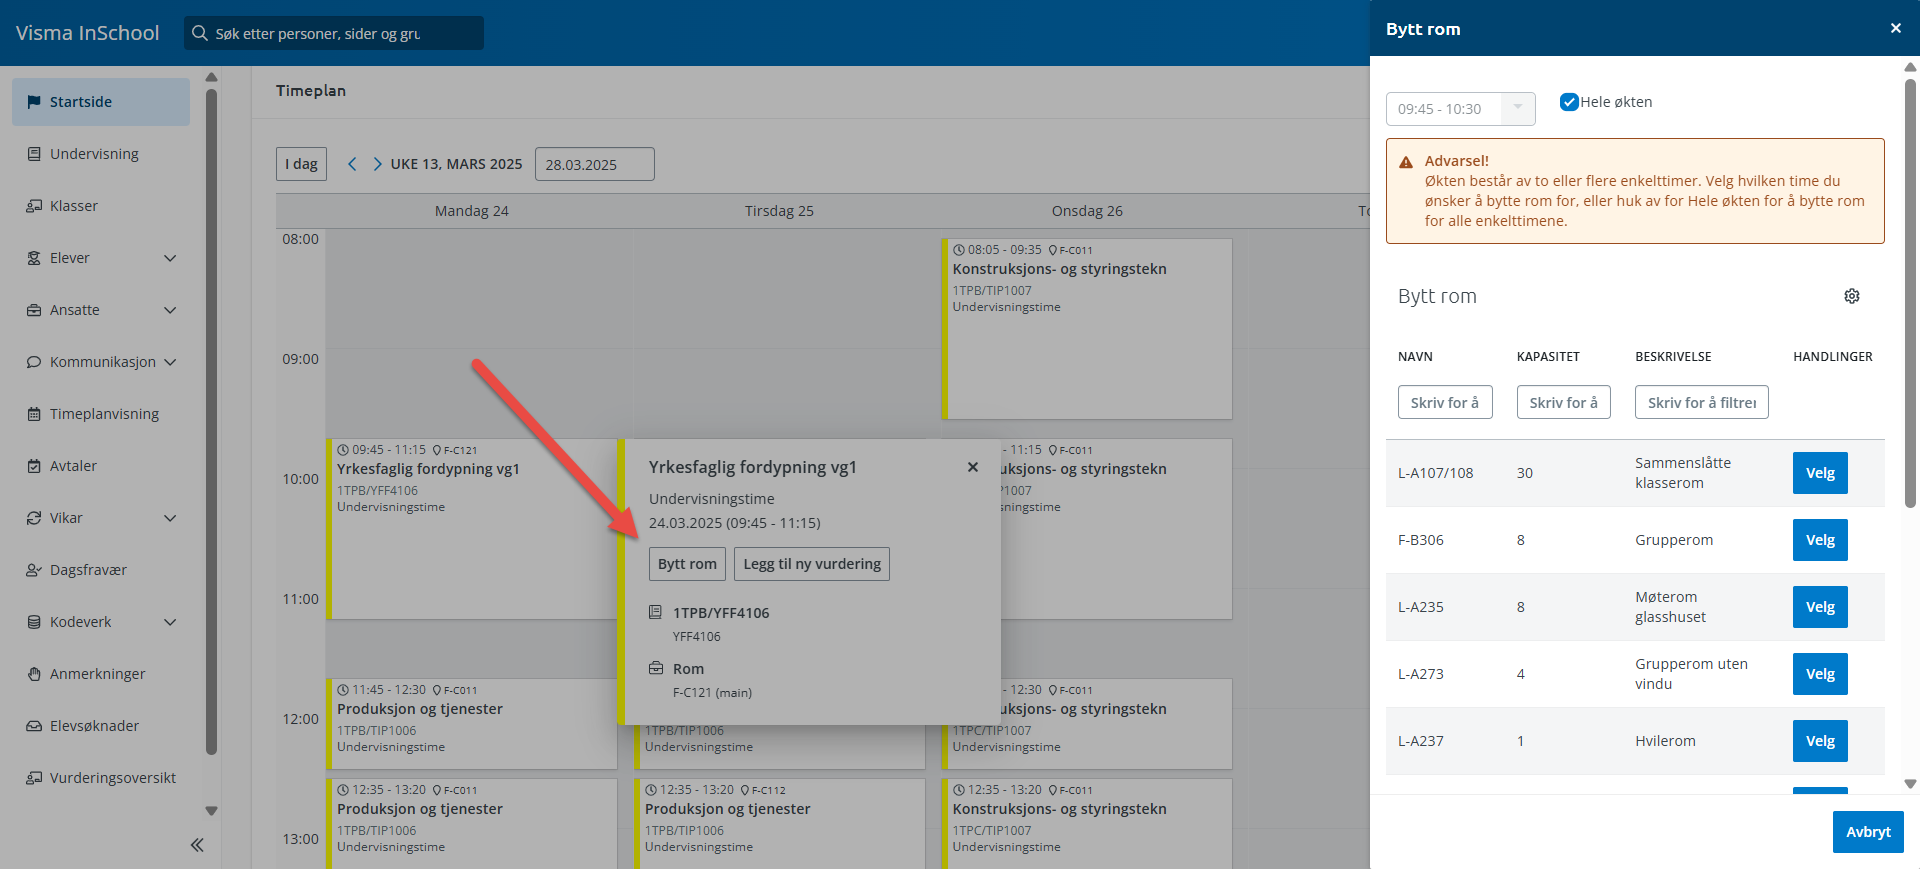Expand the Vikar menu chevron

170,518
